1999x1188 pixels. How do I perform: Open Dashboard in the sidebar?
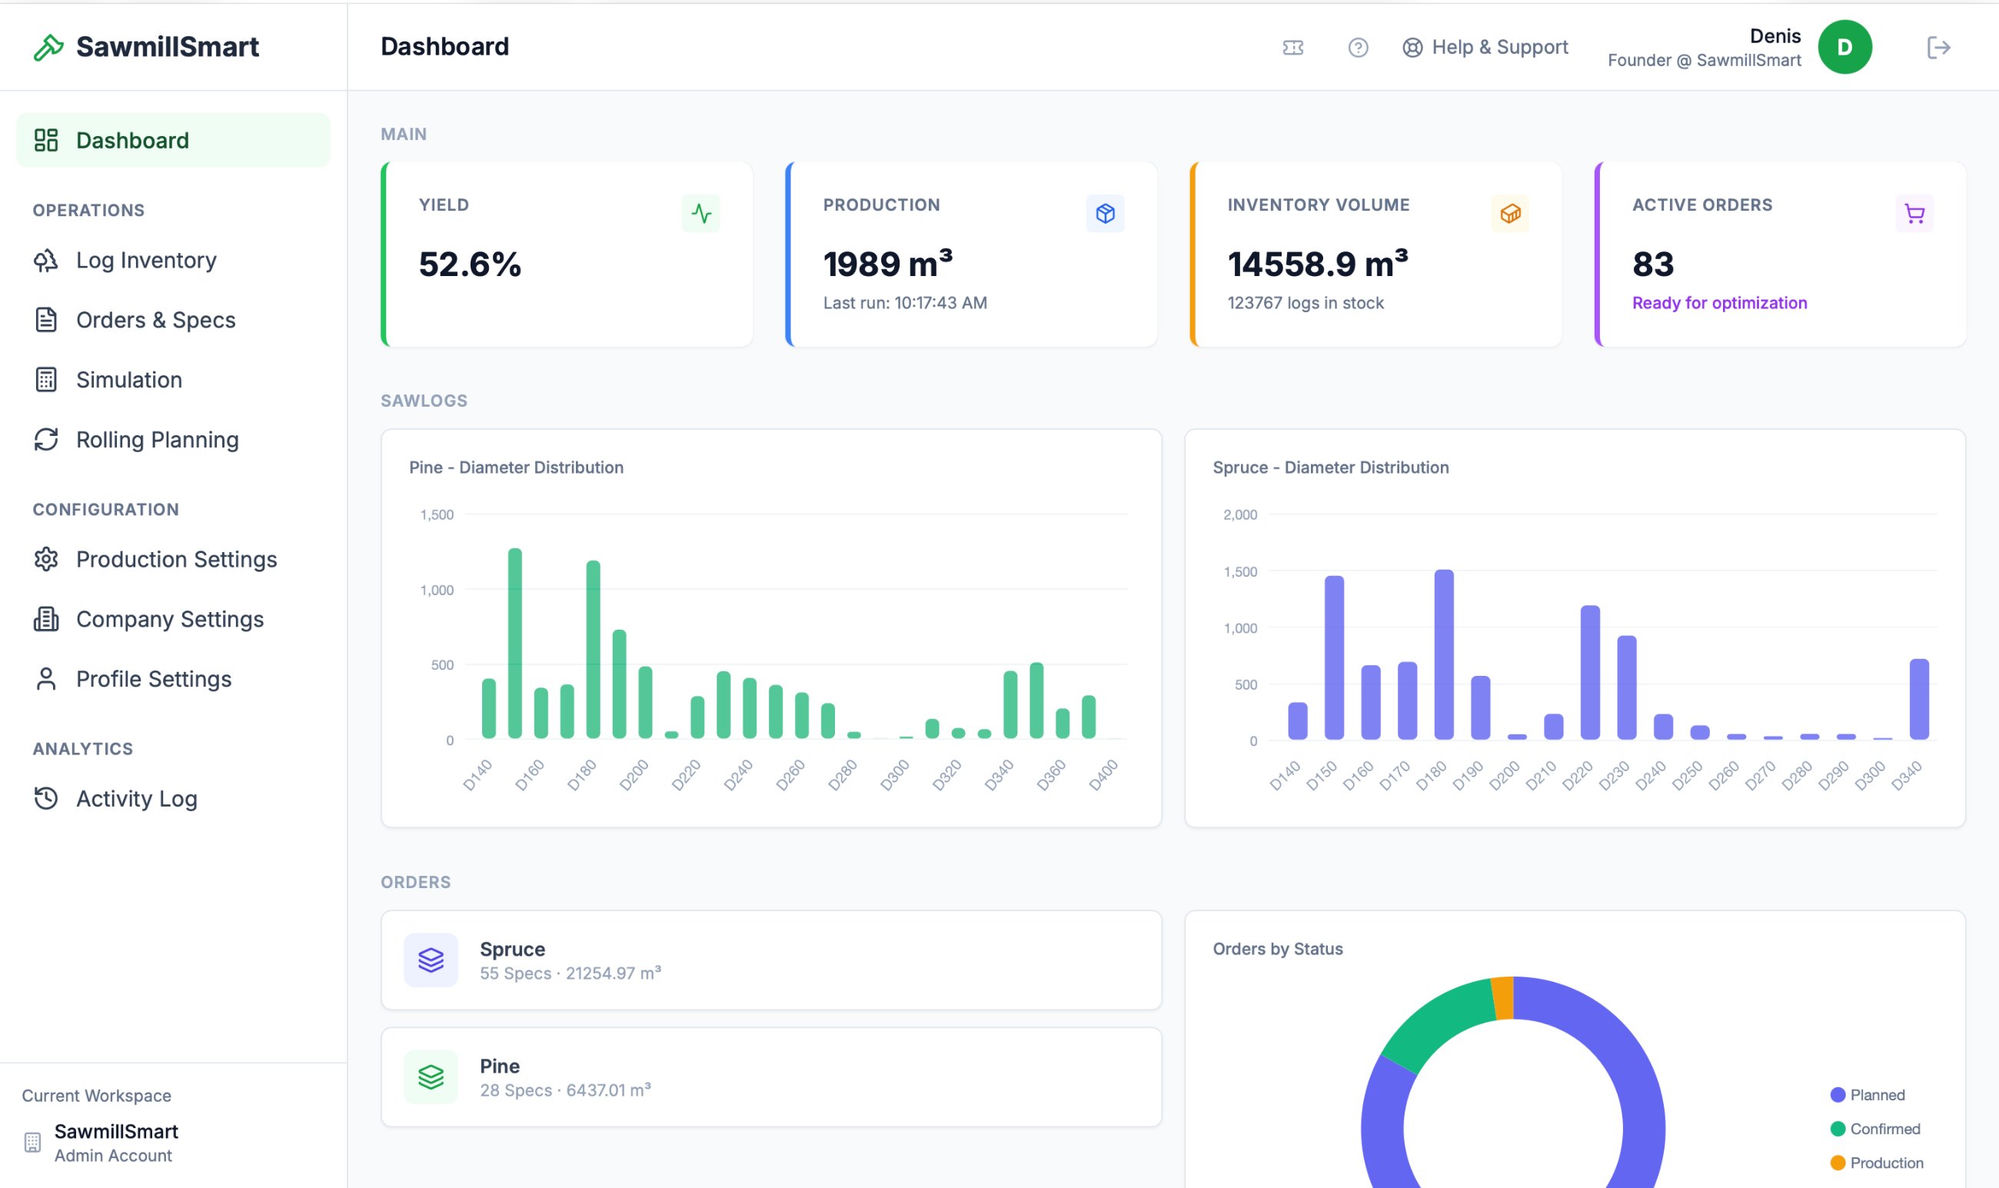click(x=173, y=140)
